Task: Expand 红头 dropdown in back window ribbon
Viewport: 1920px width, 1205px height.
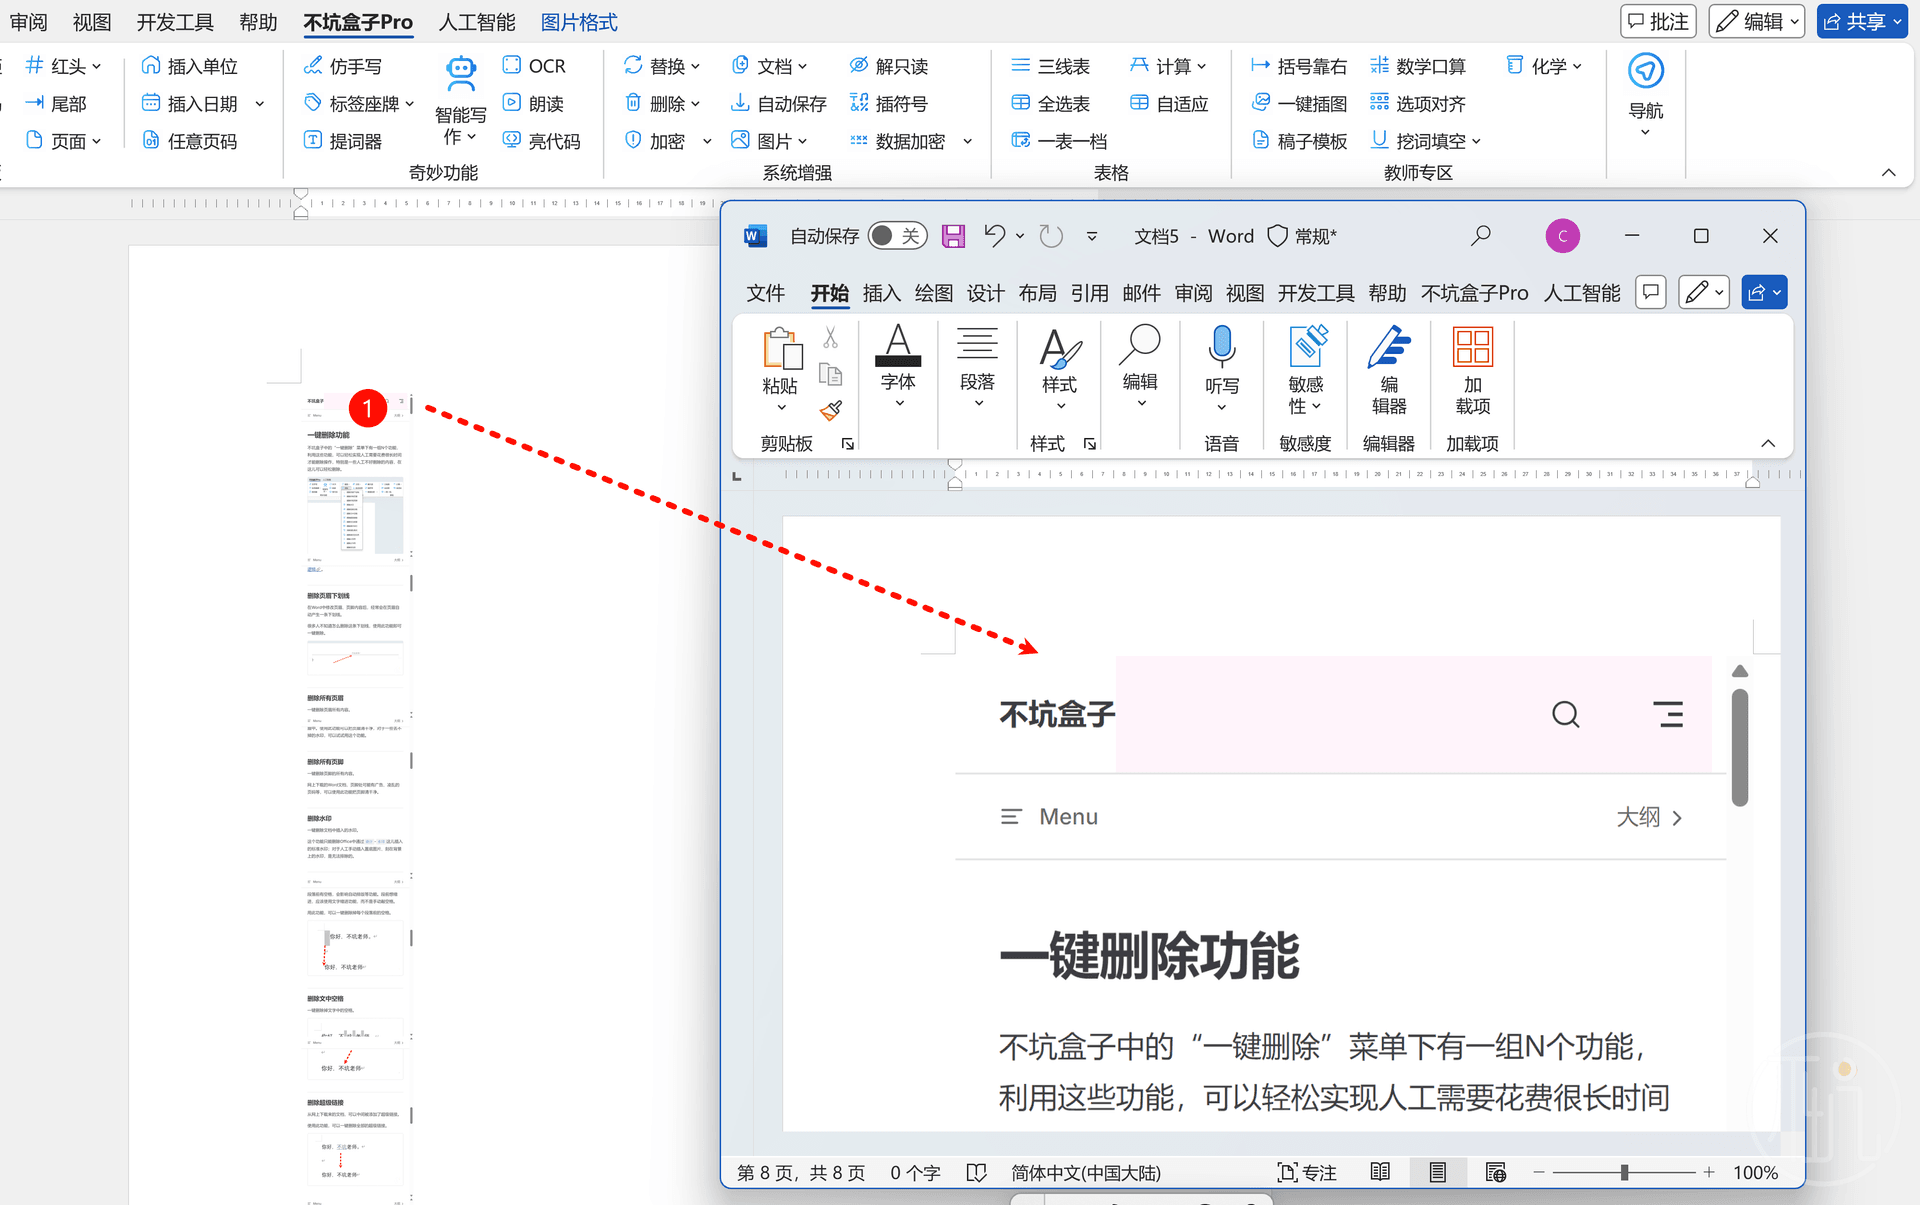Action: (97, 66)
